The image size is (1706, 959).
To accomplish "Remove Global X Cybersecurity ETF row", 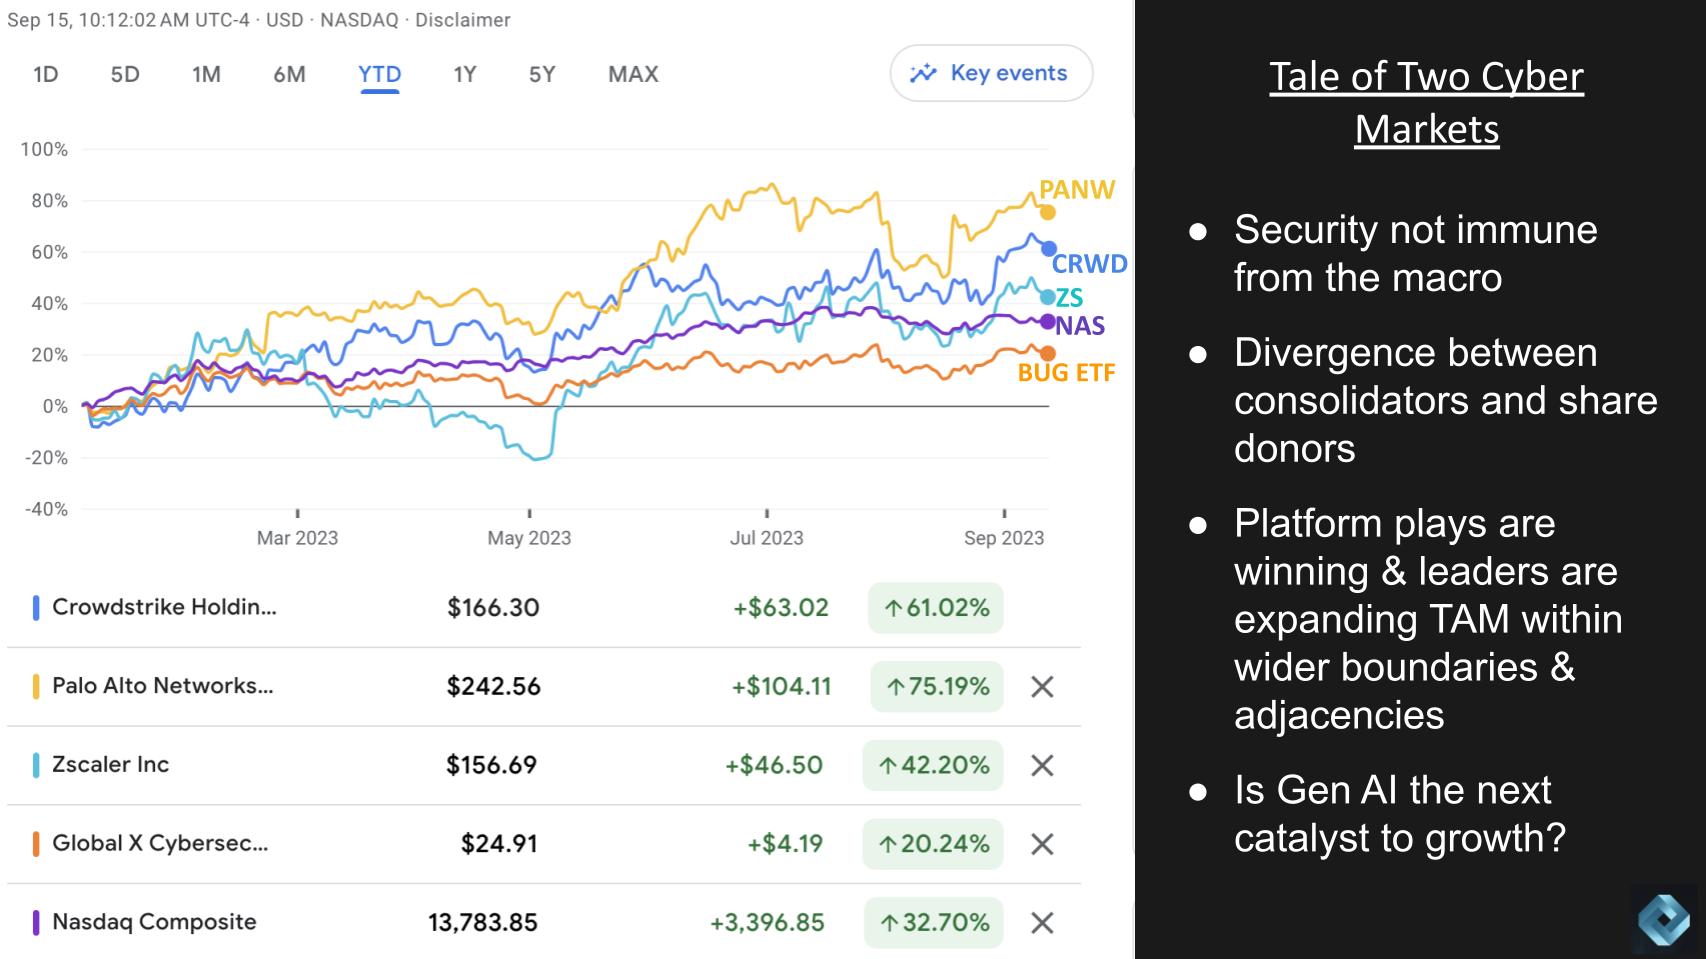I will 1042,845.
